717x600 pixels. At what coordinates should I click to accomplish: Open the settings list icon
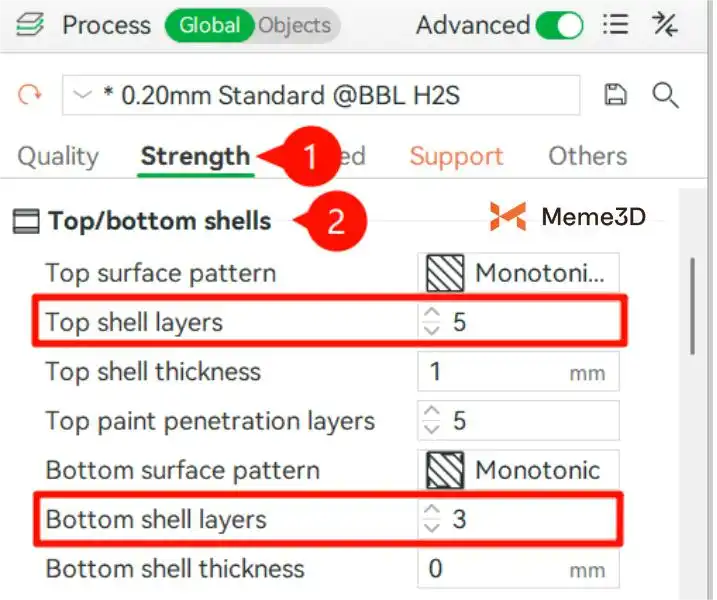tap(618, 25)
